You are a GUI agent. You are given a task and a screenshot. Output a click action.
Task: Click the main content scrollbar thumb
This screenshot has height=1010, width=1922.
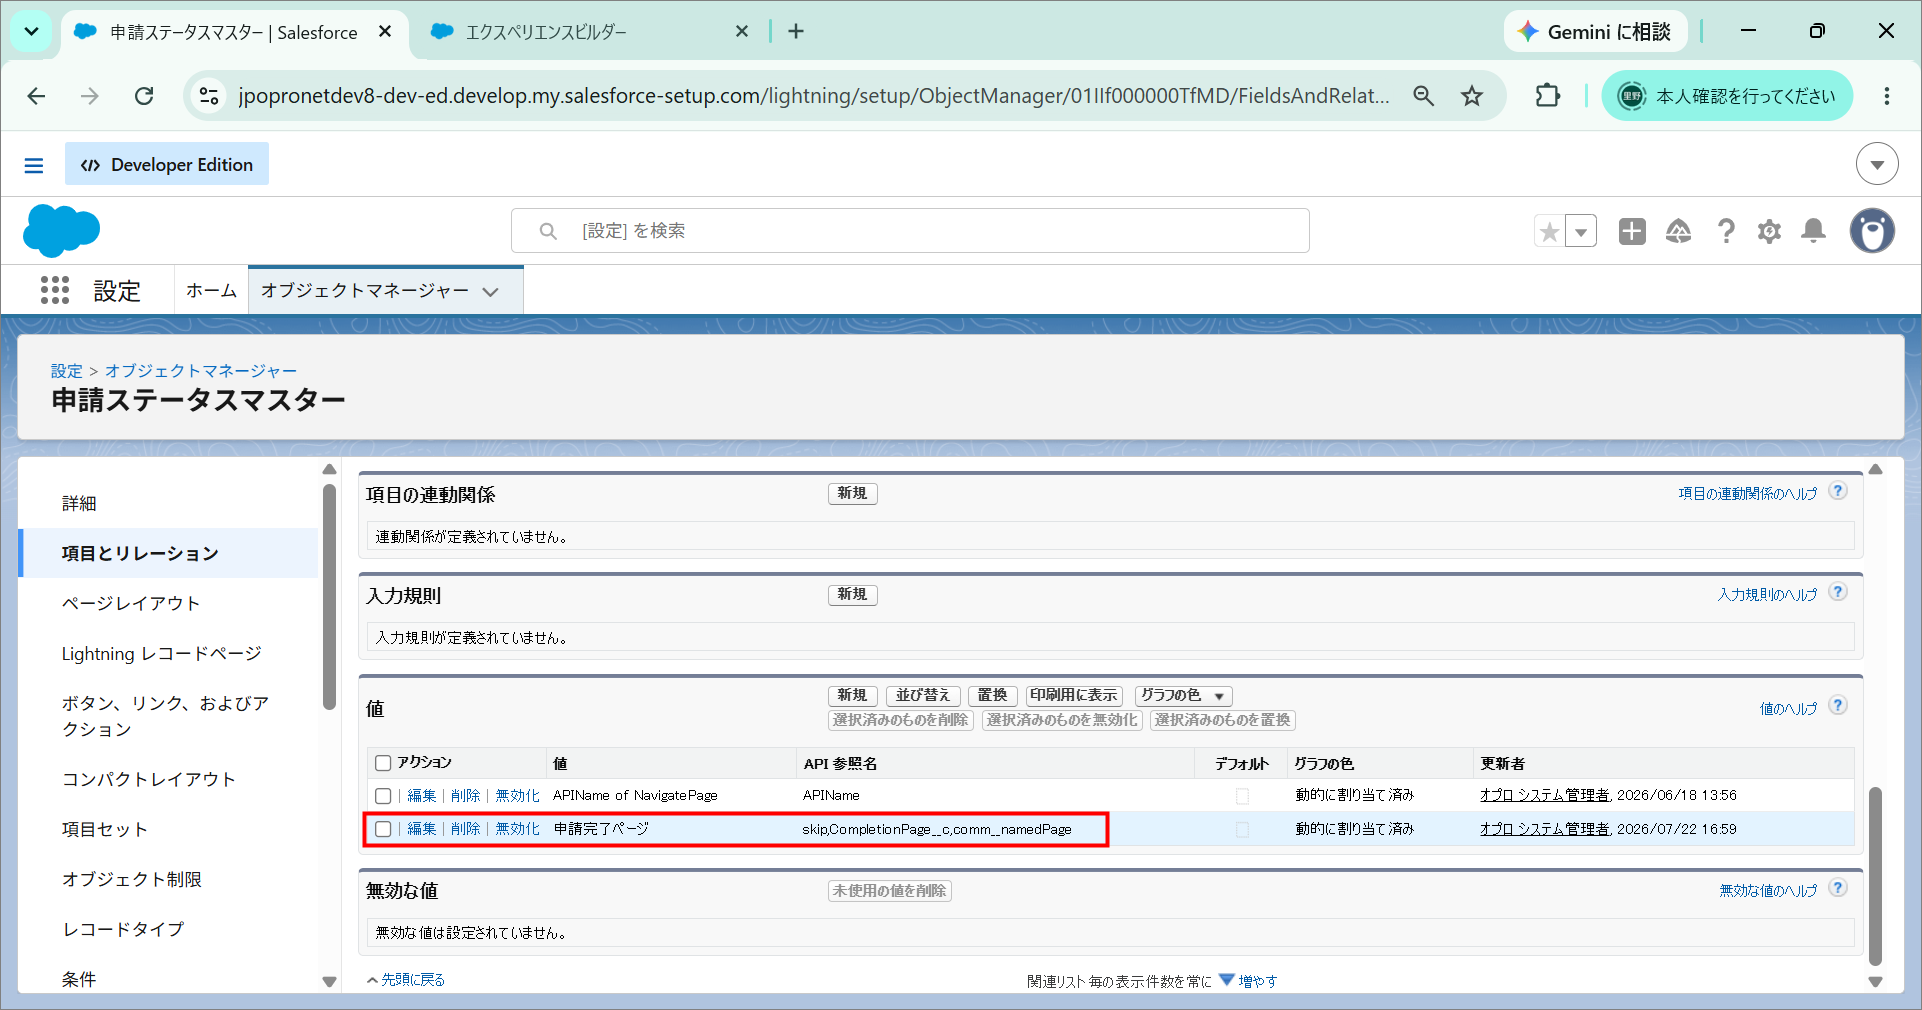(x=1875, y=876)
